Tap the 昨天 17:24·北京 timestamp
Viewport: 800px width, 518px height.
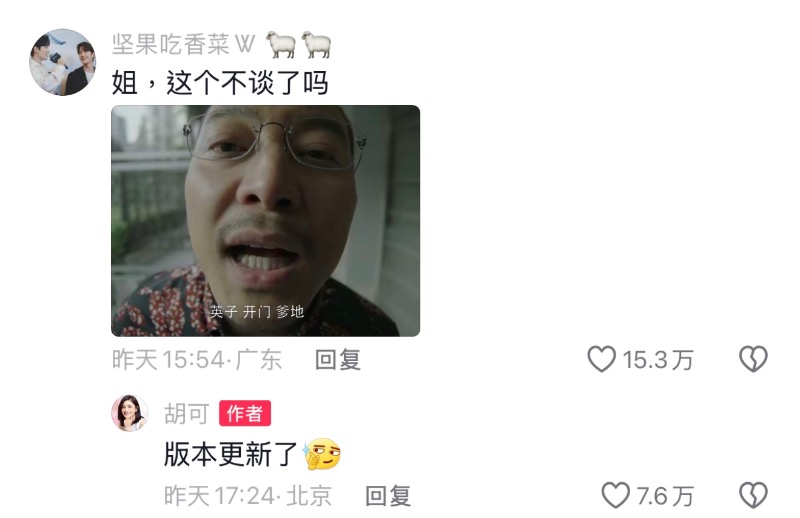coord(248,496)
